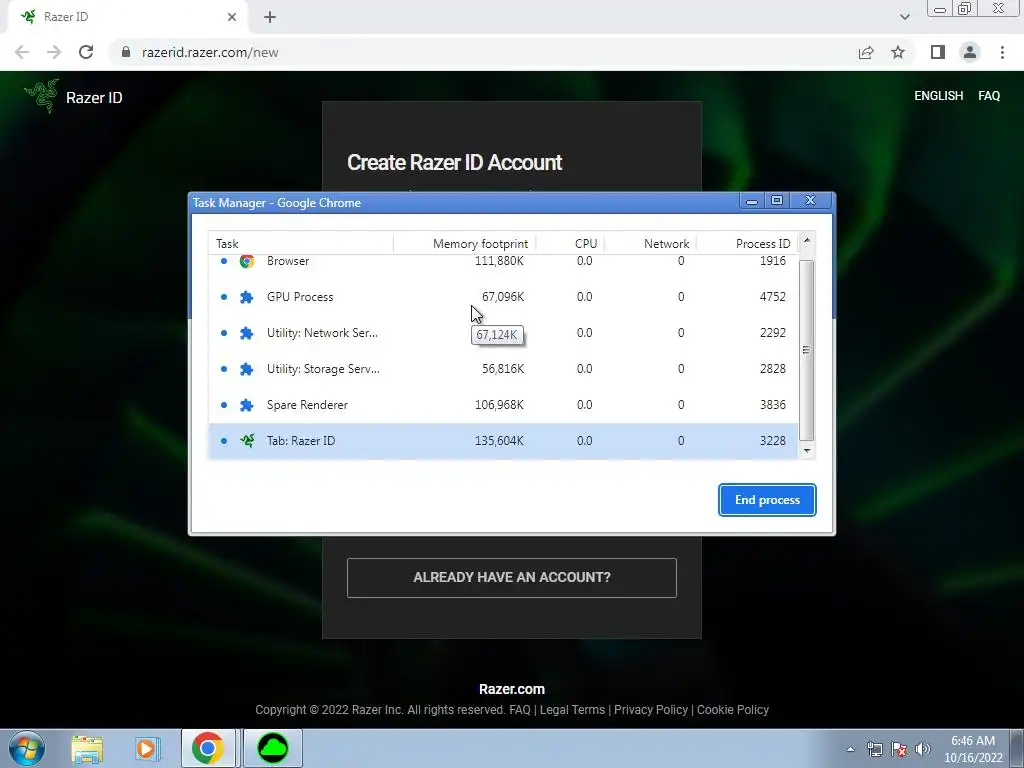Click the puzzle icon of GPU Process
The width and height of the screenshot is (1024, 768).
click(247, 297)
